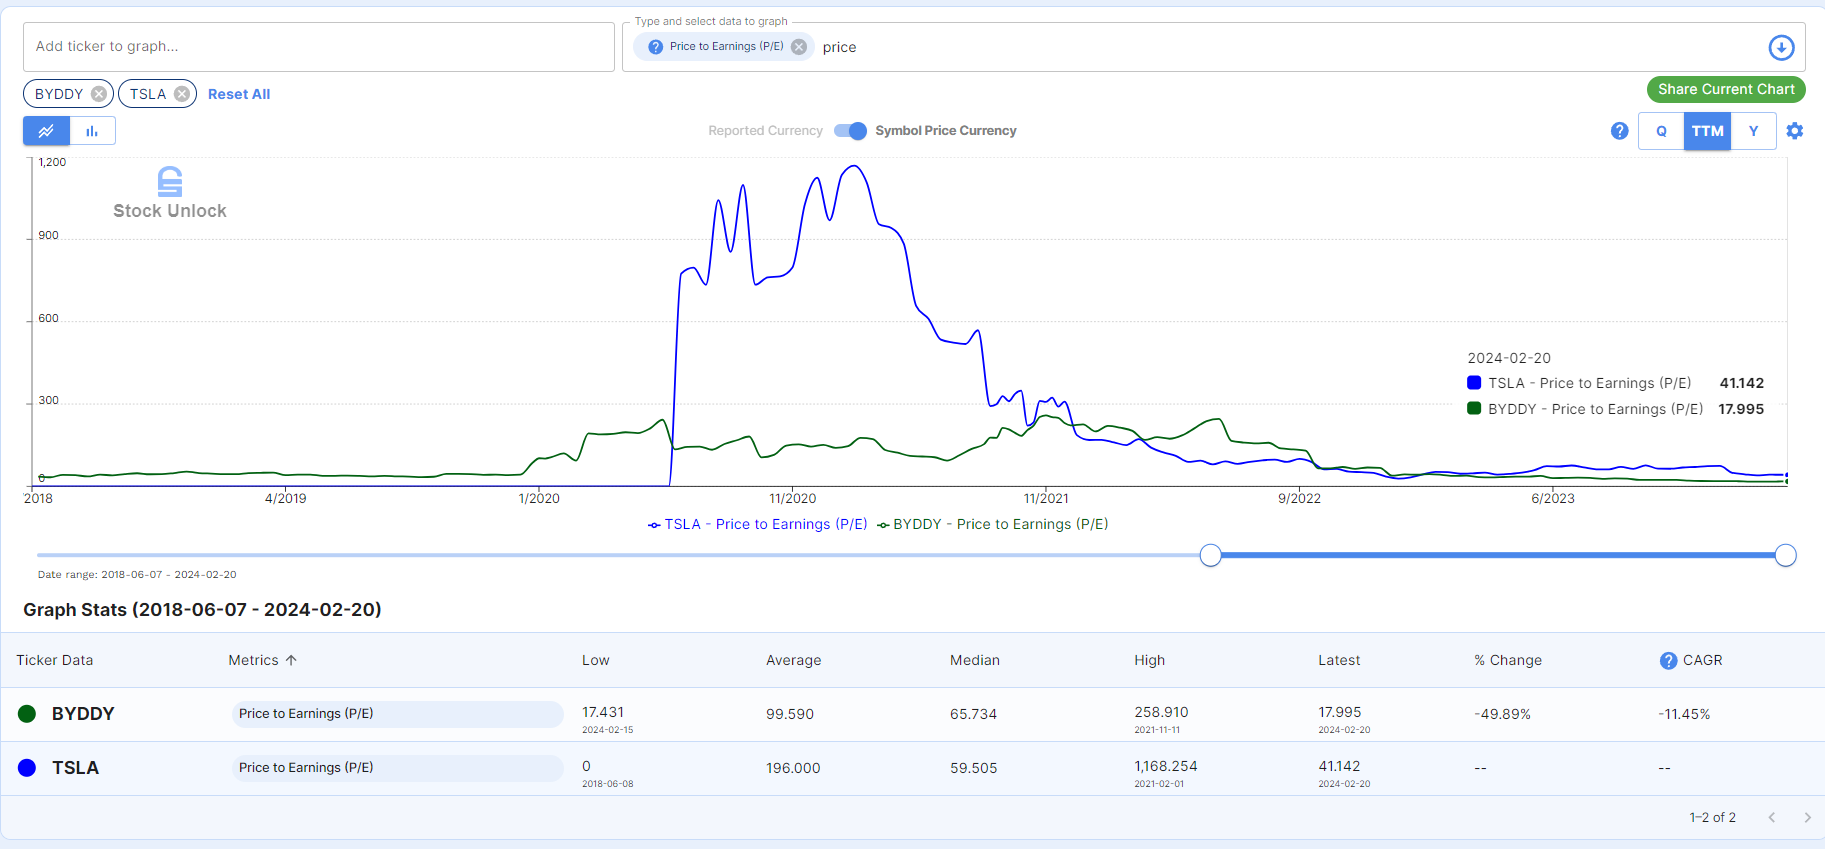This screenshot has height=849, width=1825.
Task: Switch to line chart view
Action: [x=47, y=131]
